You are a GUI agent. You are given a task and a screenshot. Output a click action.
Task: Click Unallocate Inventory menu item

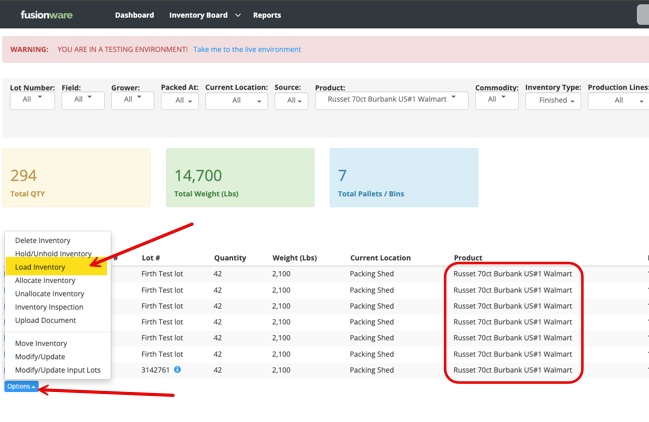click(50, 294)
